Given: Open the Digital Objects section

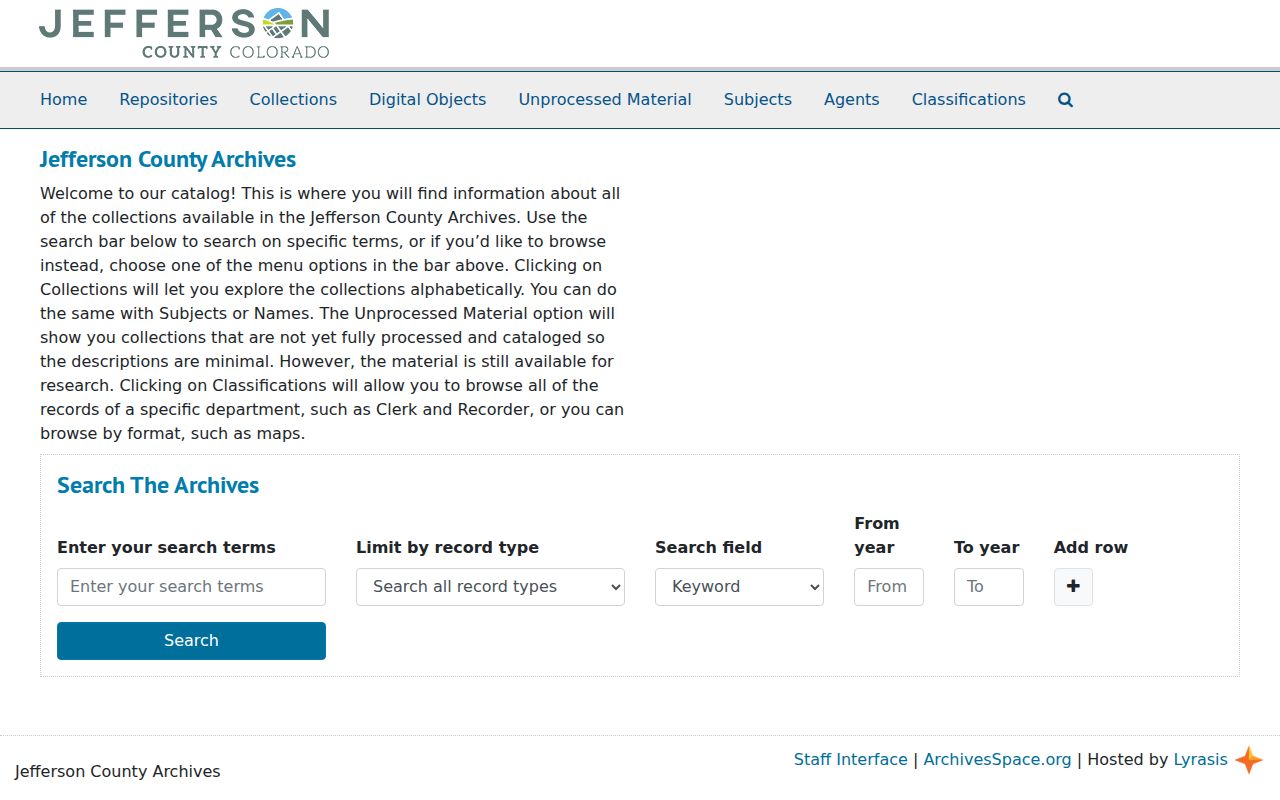Looking at the screenshot, I should pos(428,100).
